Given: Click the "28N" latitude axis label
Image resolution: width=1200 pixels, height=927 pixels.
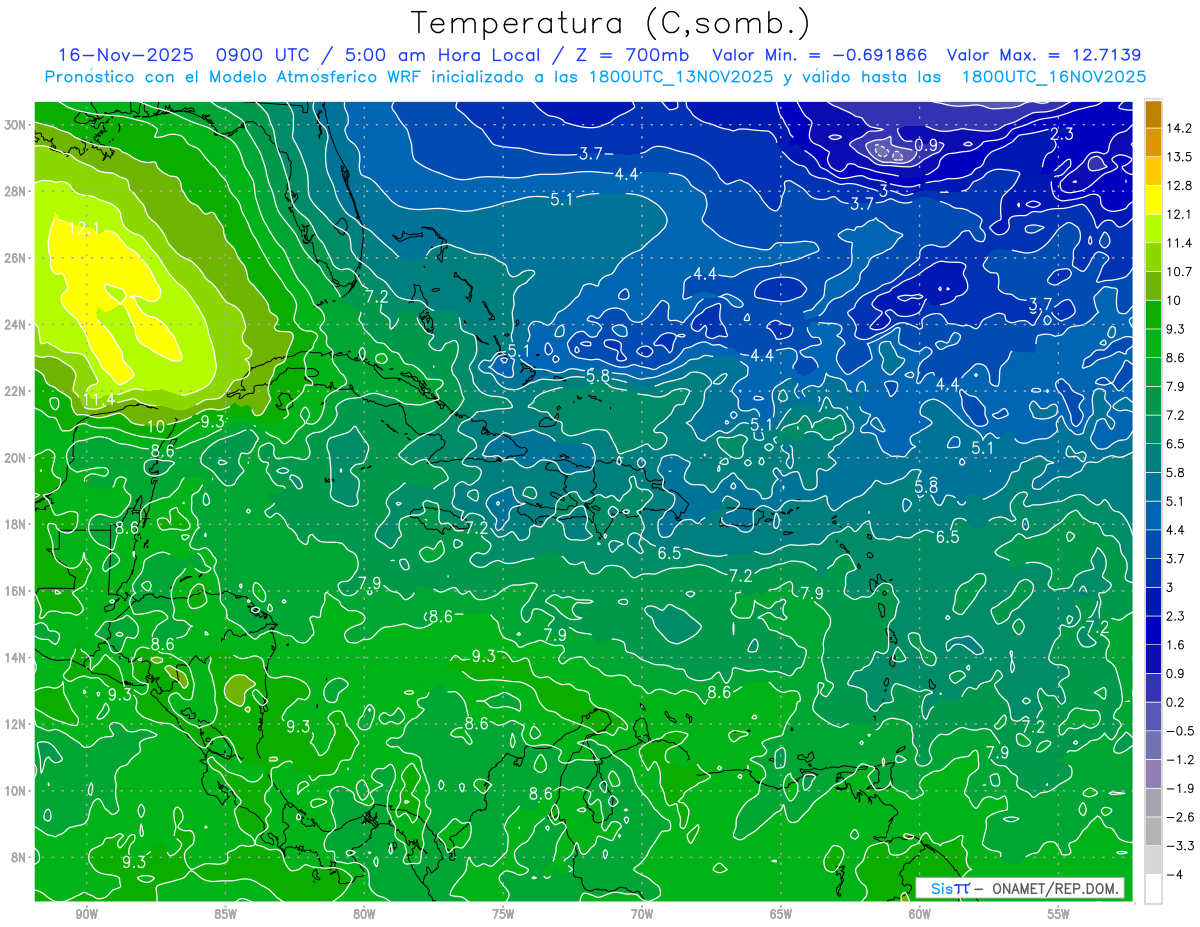Looking at the screenshot, I should pos(15,191).
